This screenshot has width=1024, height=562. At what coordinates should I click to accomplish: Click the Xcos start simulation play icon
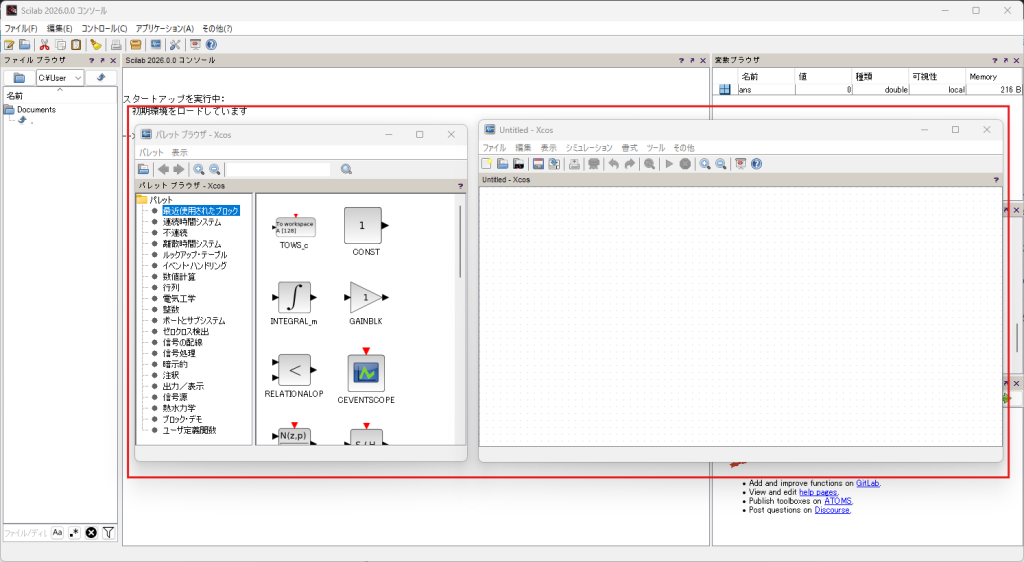(x=670, y=164)
